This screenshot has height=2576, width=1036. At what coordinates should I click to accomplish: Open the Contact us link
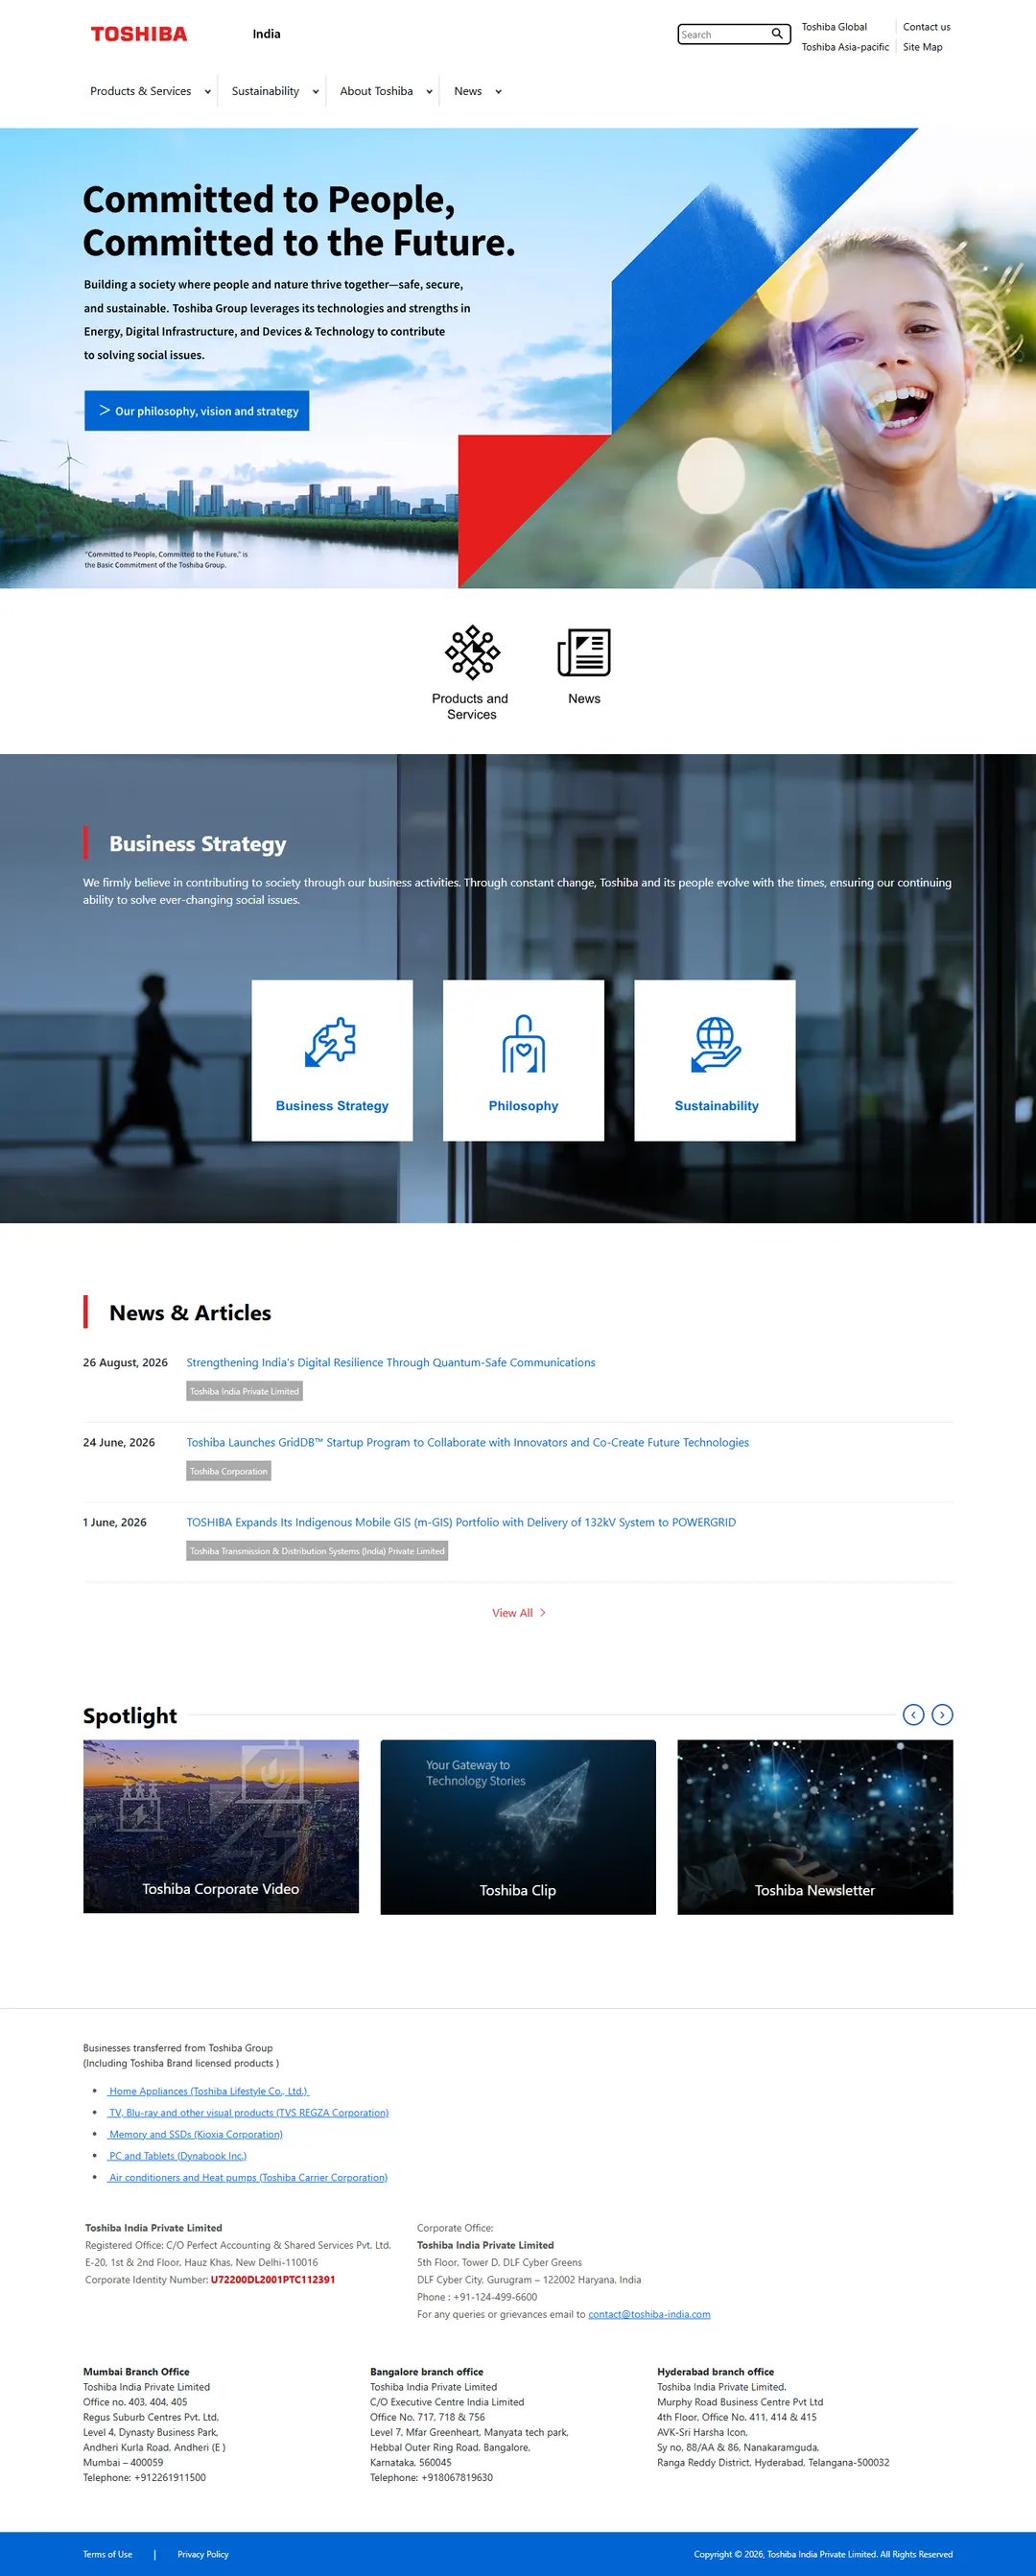927,27
